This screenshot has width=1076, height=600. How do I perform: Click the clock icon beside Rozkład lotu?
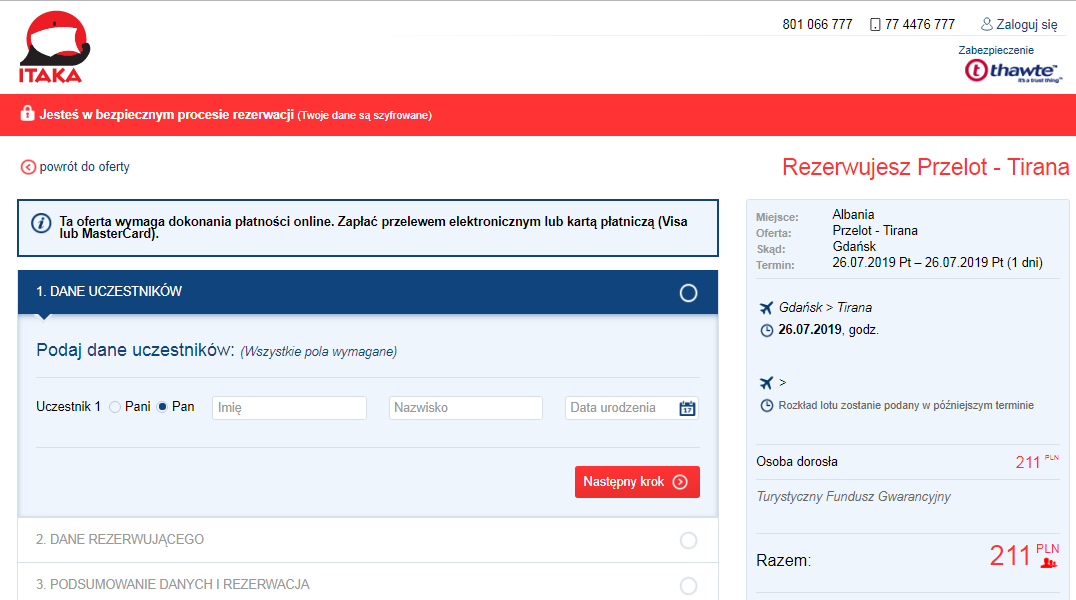tap(767, 406)
